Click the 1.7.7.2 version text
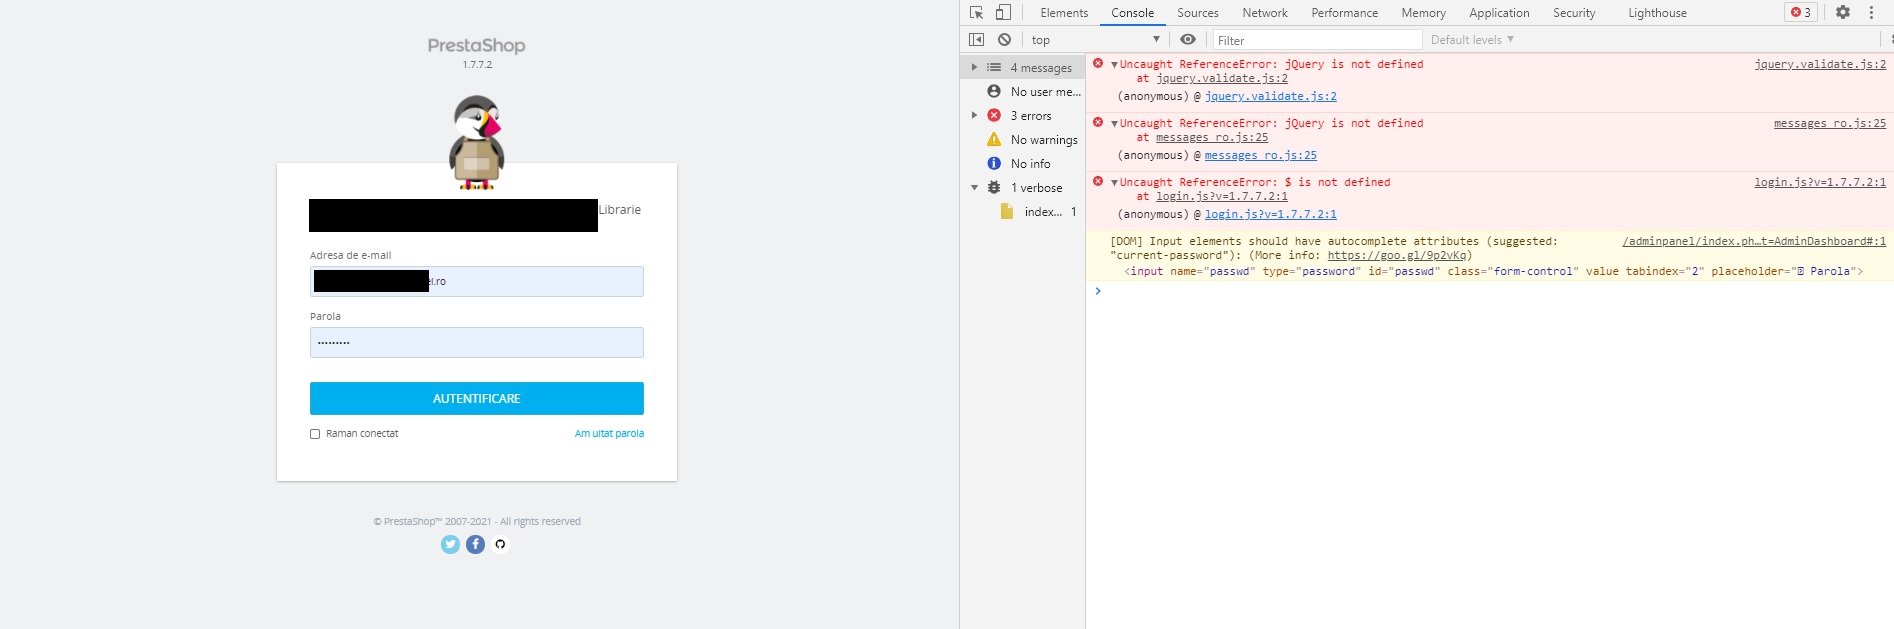 [477, 64]
